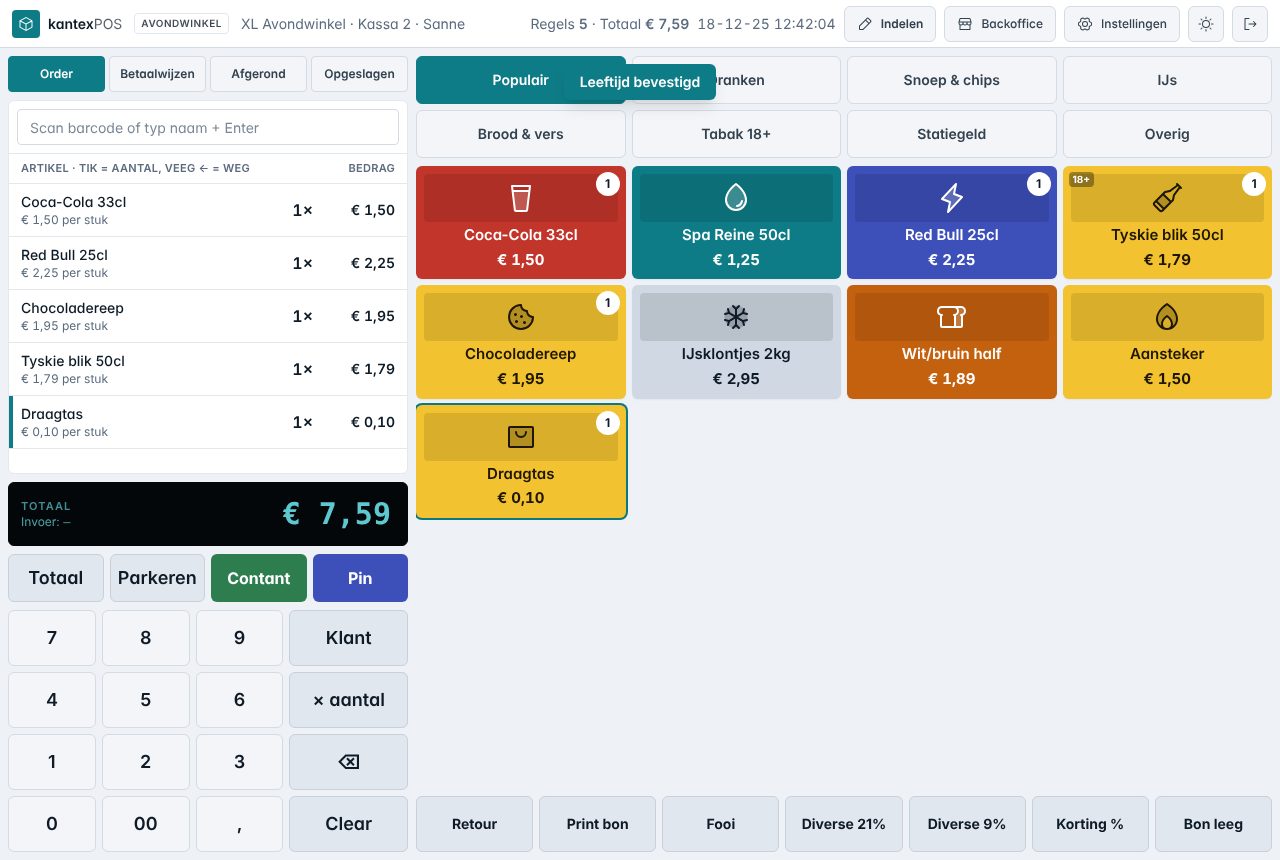Screen dimensions: 1280x860
Task: Open Instellingen settings
Action: (x=1122, y=24)
